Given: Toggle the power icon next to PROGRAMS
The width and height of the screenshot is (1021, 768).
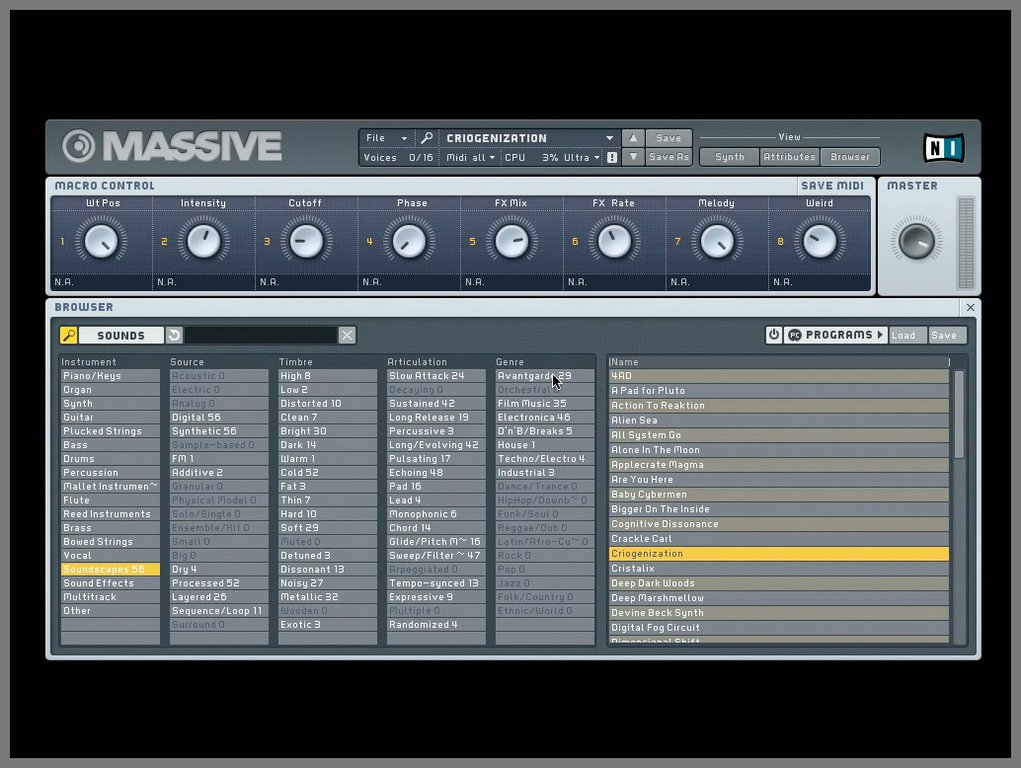Looking at the screenshot, I should tap(774, 335).
